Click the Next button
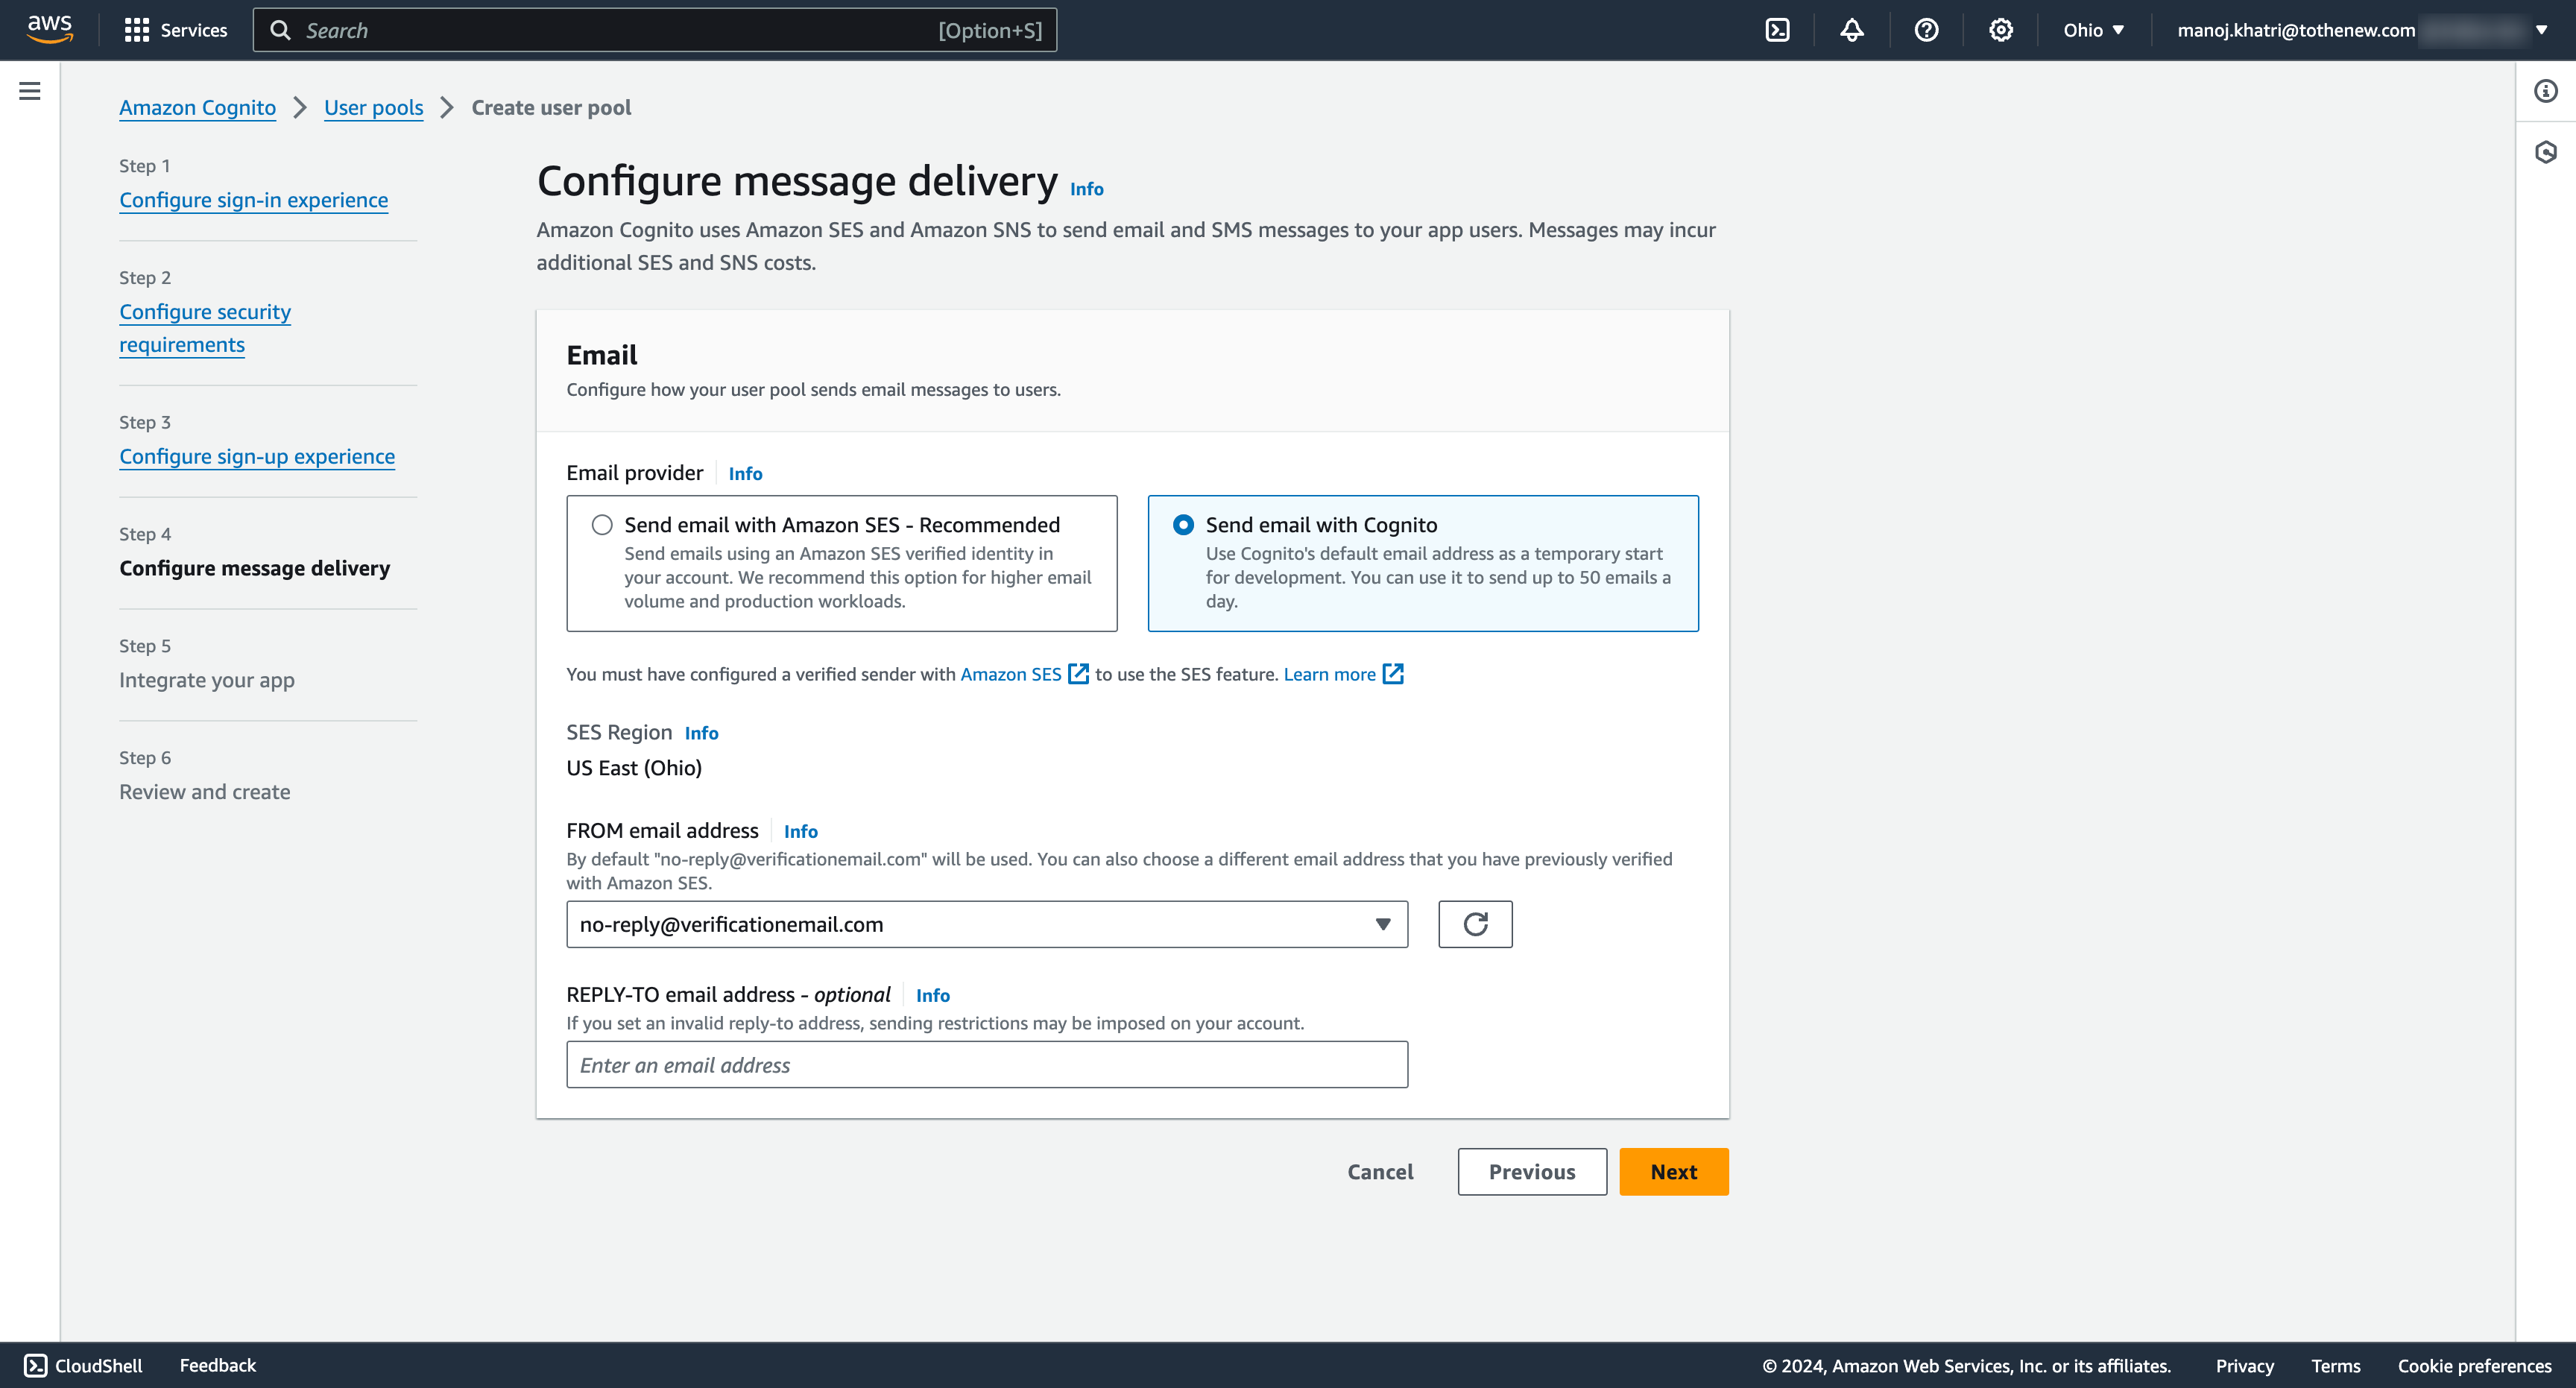This screenshot has width=2576, height=1388. (x=1673, y=1171)
